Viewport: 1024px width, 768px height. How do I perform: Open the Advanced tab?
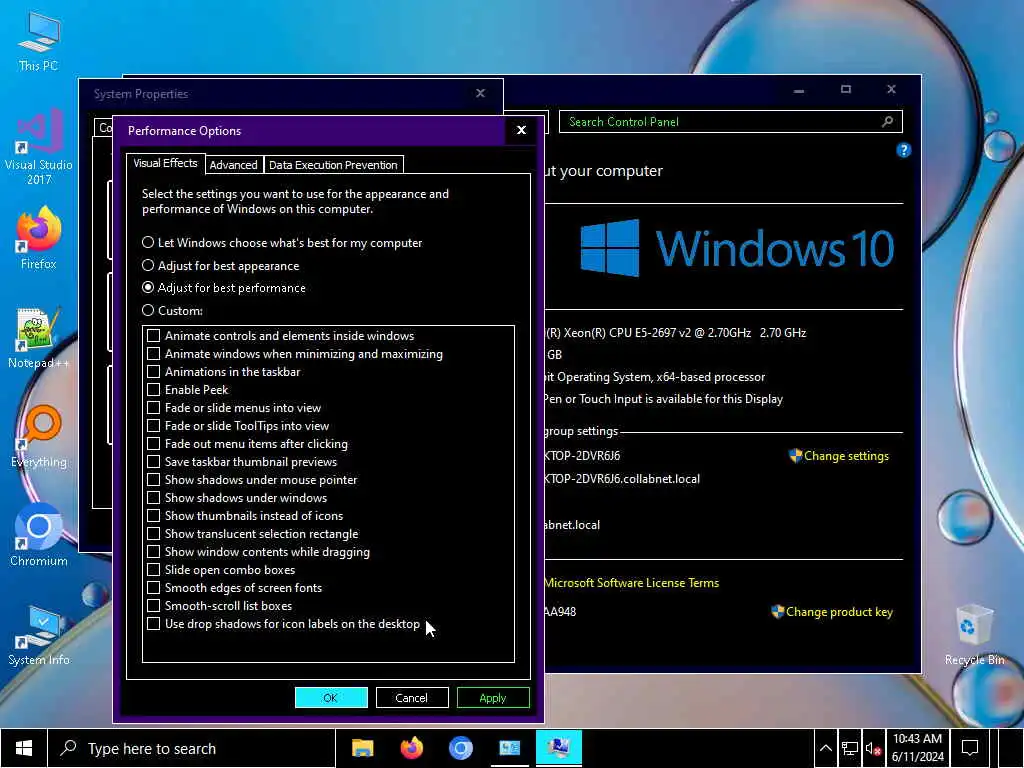point(233,165)
